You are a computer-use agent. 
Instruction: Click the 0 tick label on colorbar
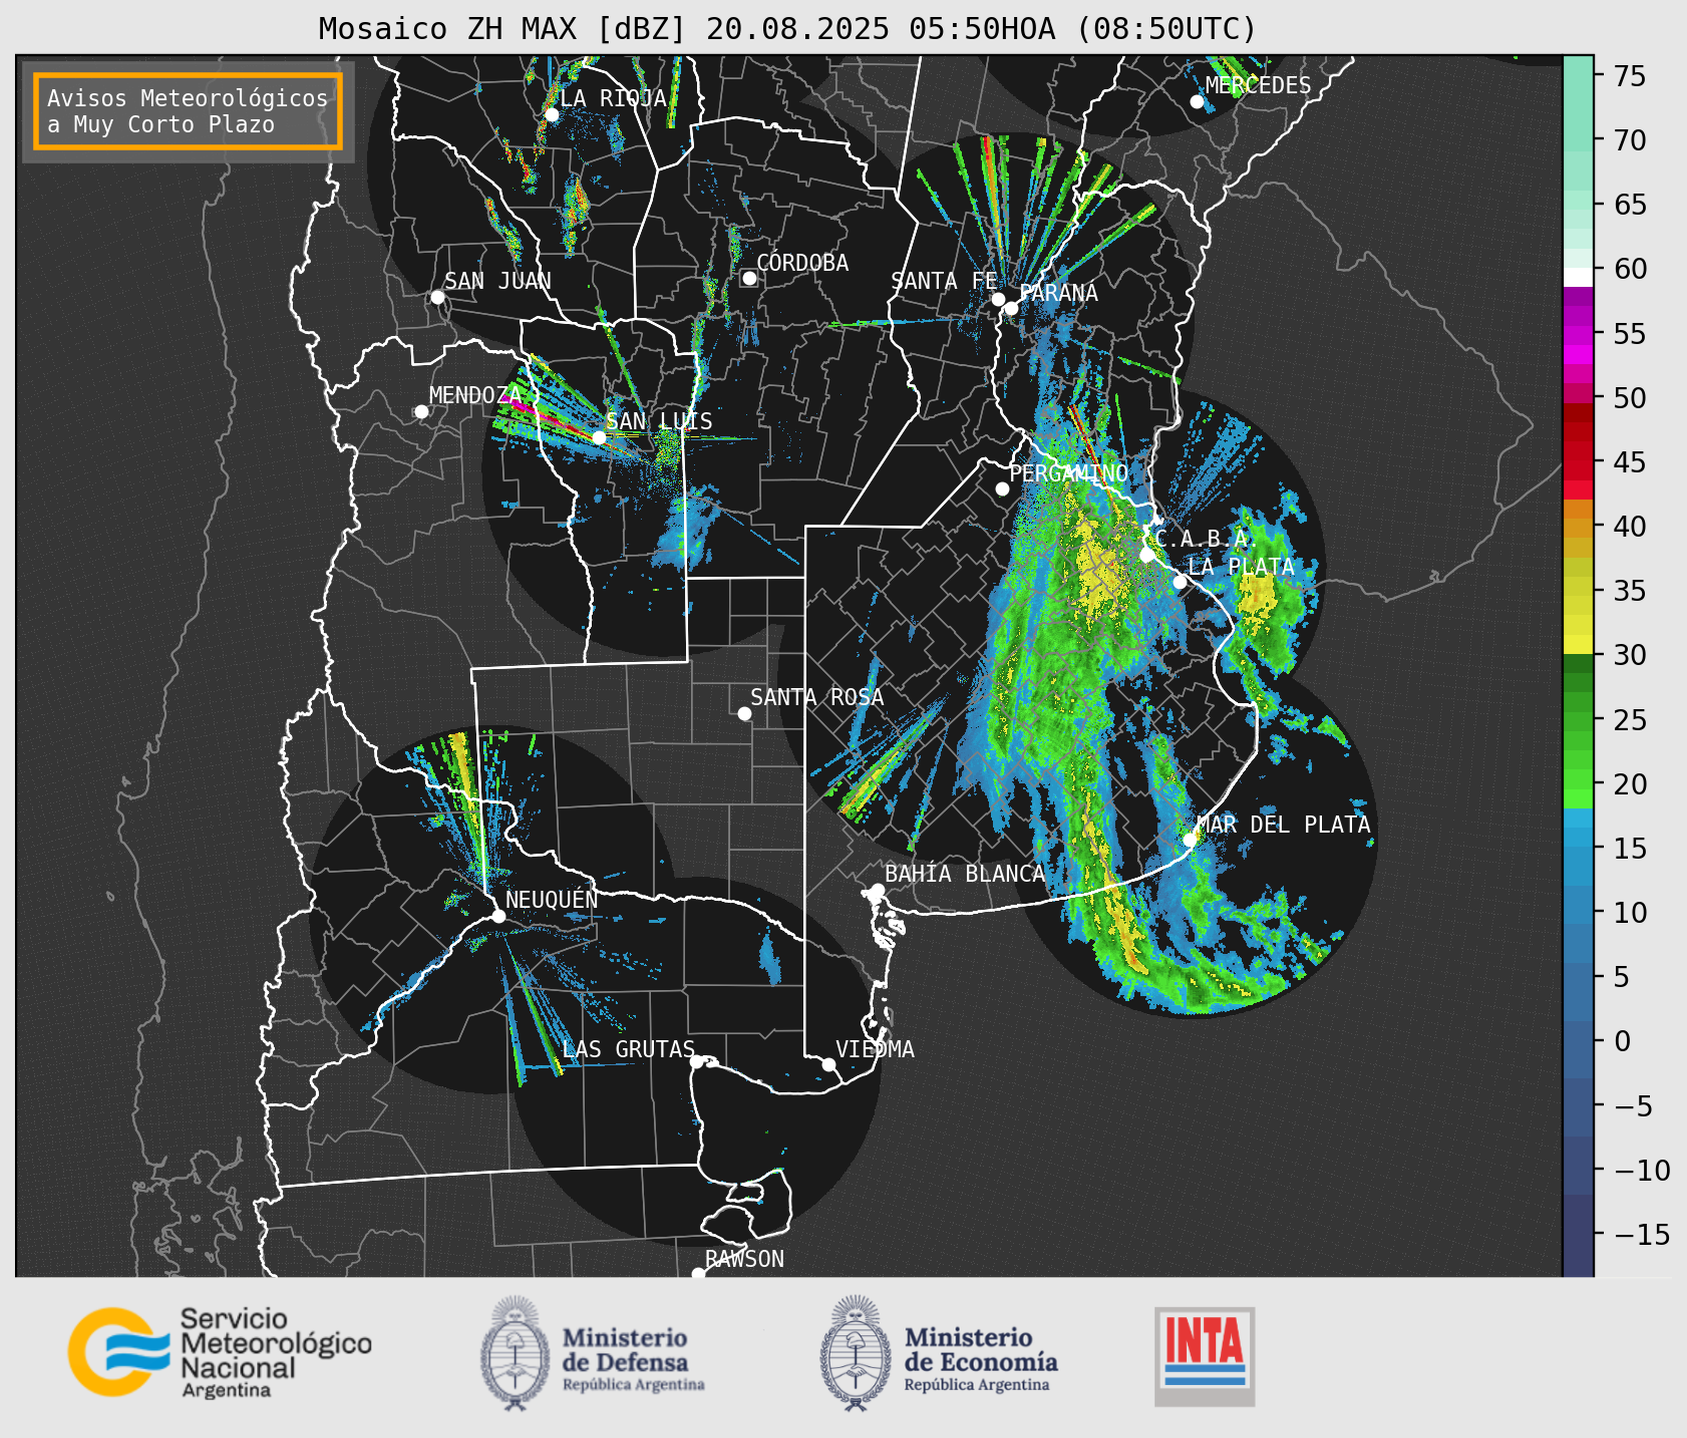click(1621, 1041)
